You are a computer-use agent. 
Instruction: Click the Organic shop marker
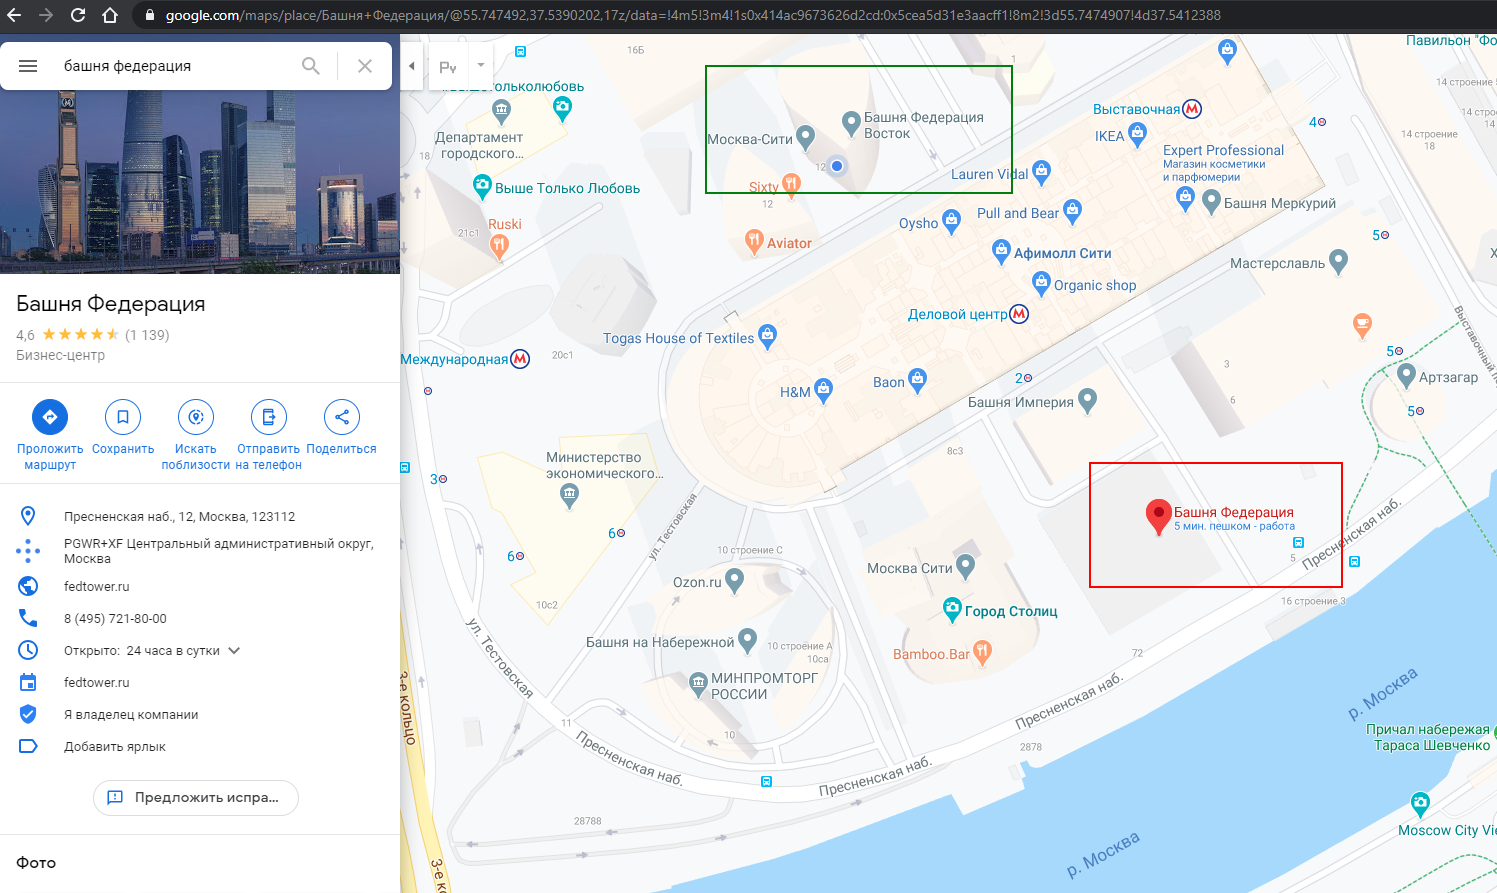pos(1041,284)
